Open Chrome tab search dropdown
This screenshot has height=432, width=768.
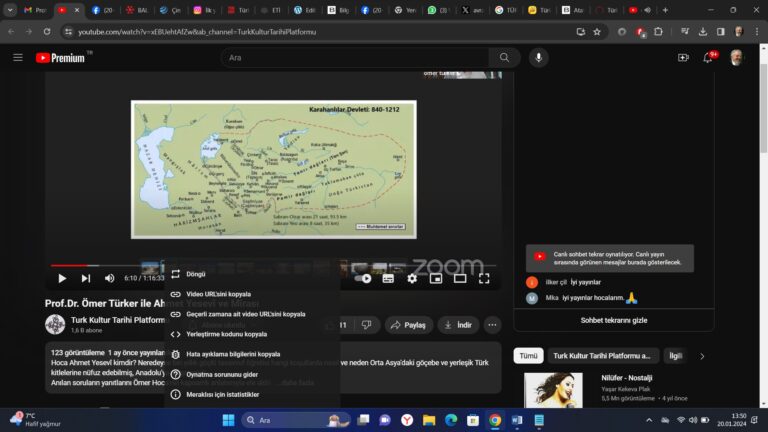point(10,10)
